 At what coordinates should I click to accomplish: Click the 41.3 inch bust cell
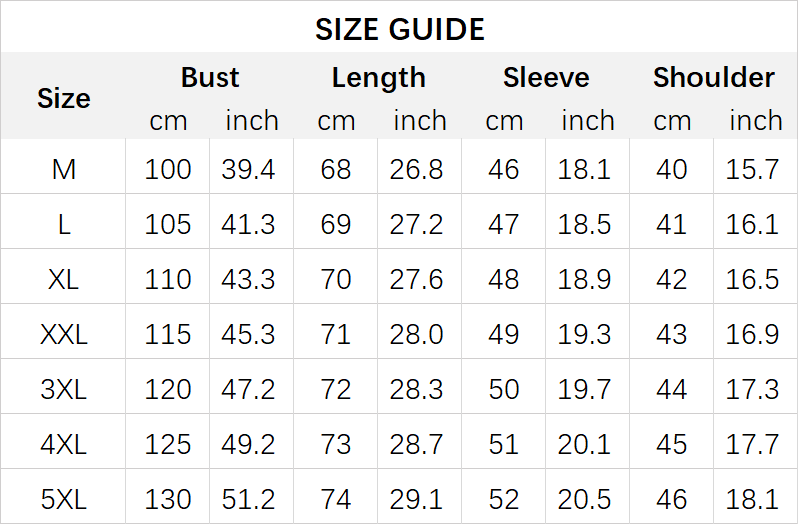coord(249,224)
